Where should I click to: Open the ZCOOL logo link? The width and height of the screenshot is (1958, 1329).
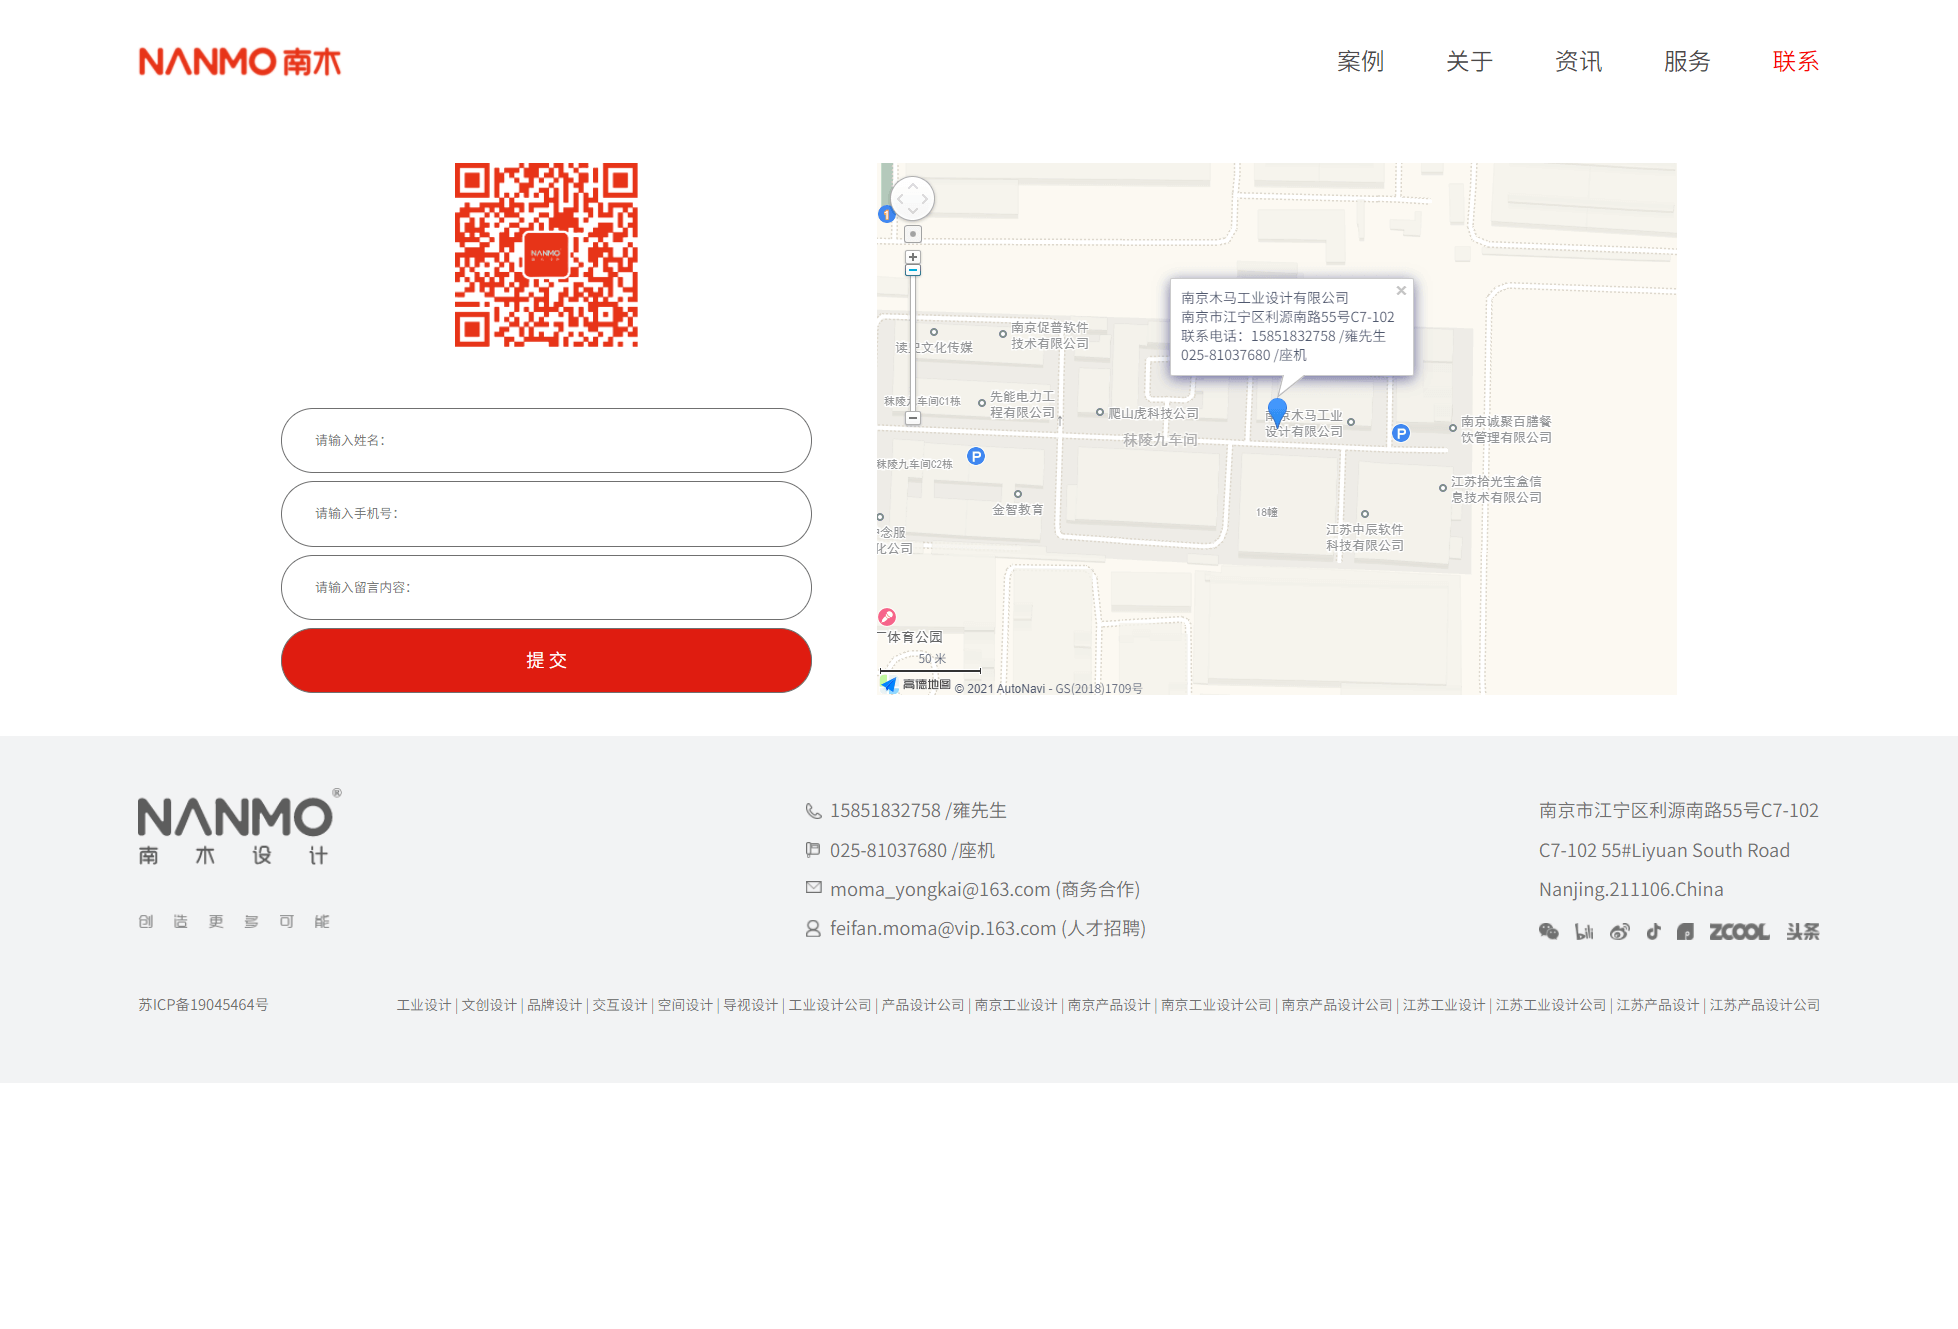[x=1739, y=932]
